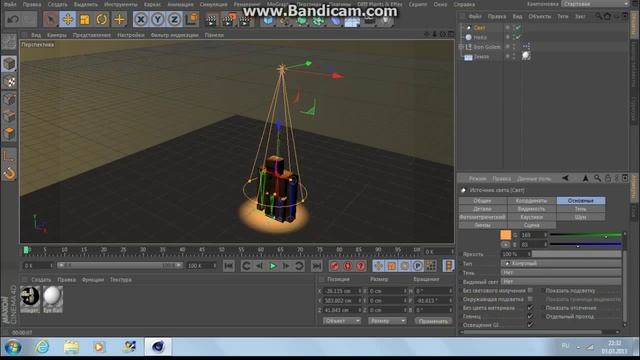Image resolution: width=640 pixels, height=360 pixels.
Task: Activate the Scale tool
Action: point(84,20)
